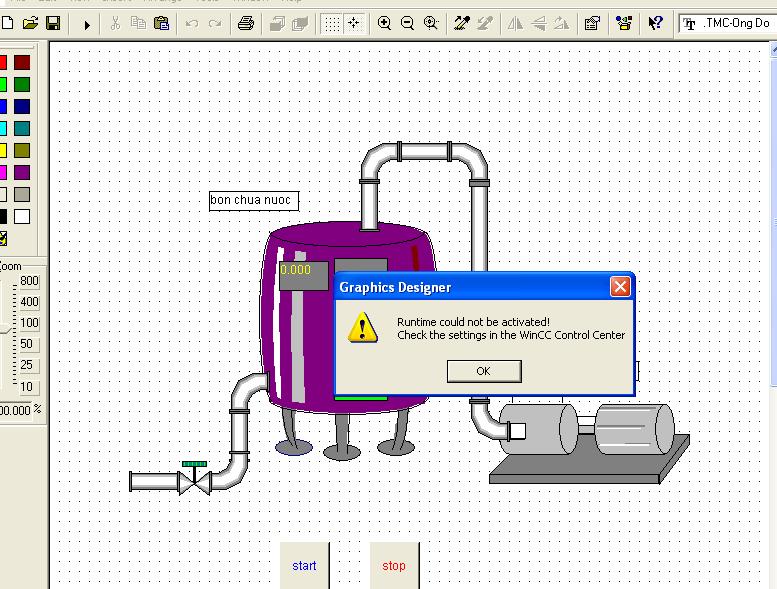
Task: Click the zoom percentage input field
Action: pyautogui.click(x=15, y=411)
